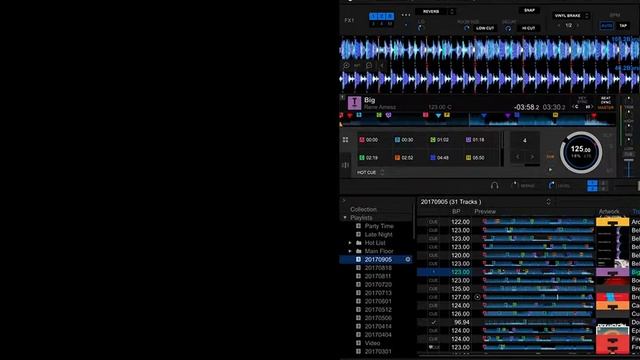Sort by the Preview column header
The width and height of the screenshot is (640, 360).
coord(485,211)
